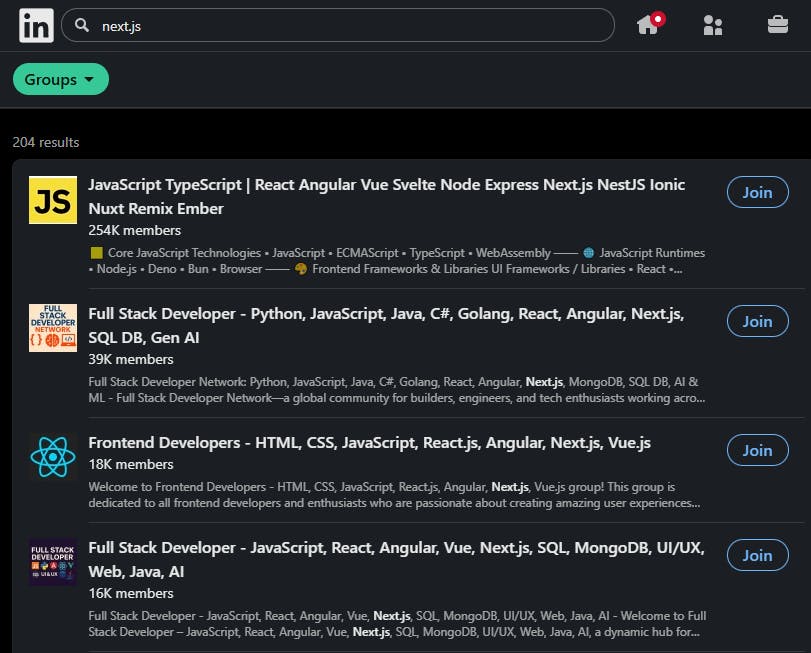Join the JavaScript TypeScript group

coord(757,192)
